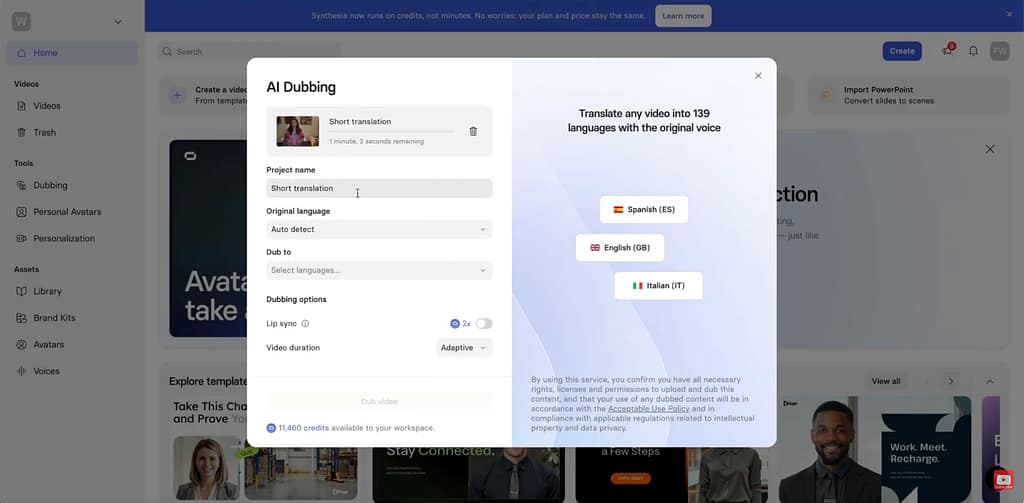Open the Dub to languages dropdown
1024x503 pixels.
(x=379, y=270)
